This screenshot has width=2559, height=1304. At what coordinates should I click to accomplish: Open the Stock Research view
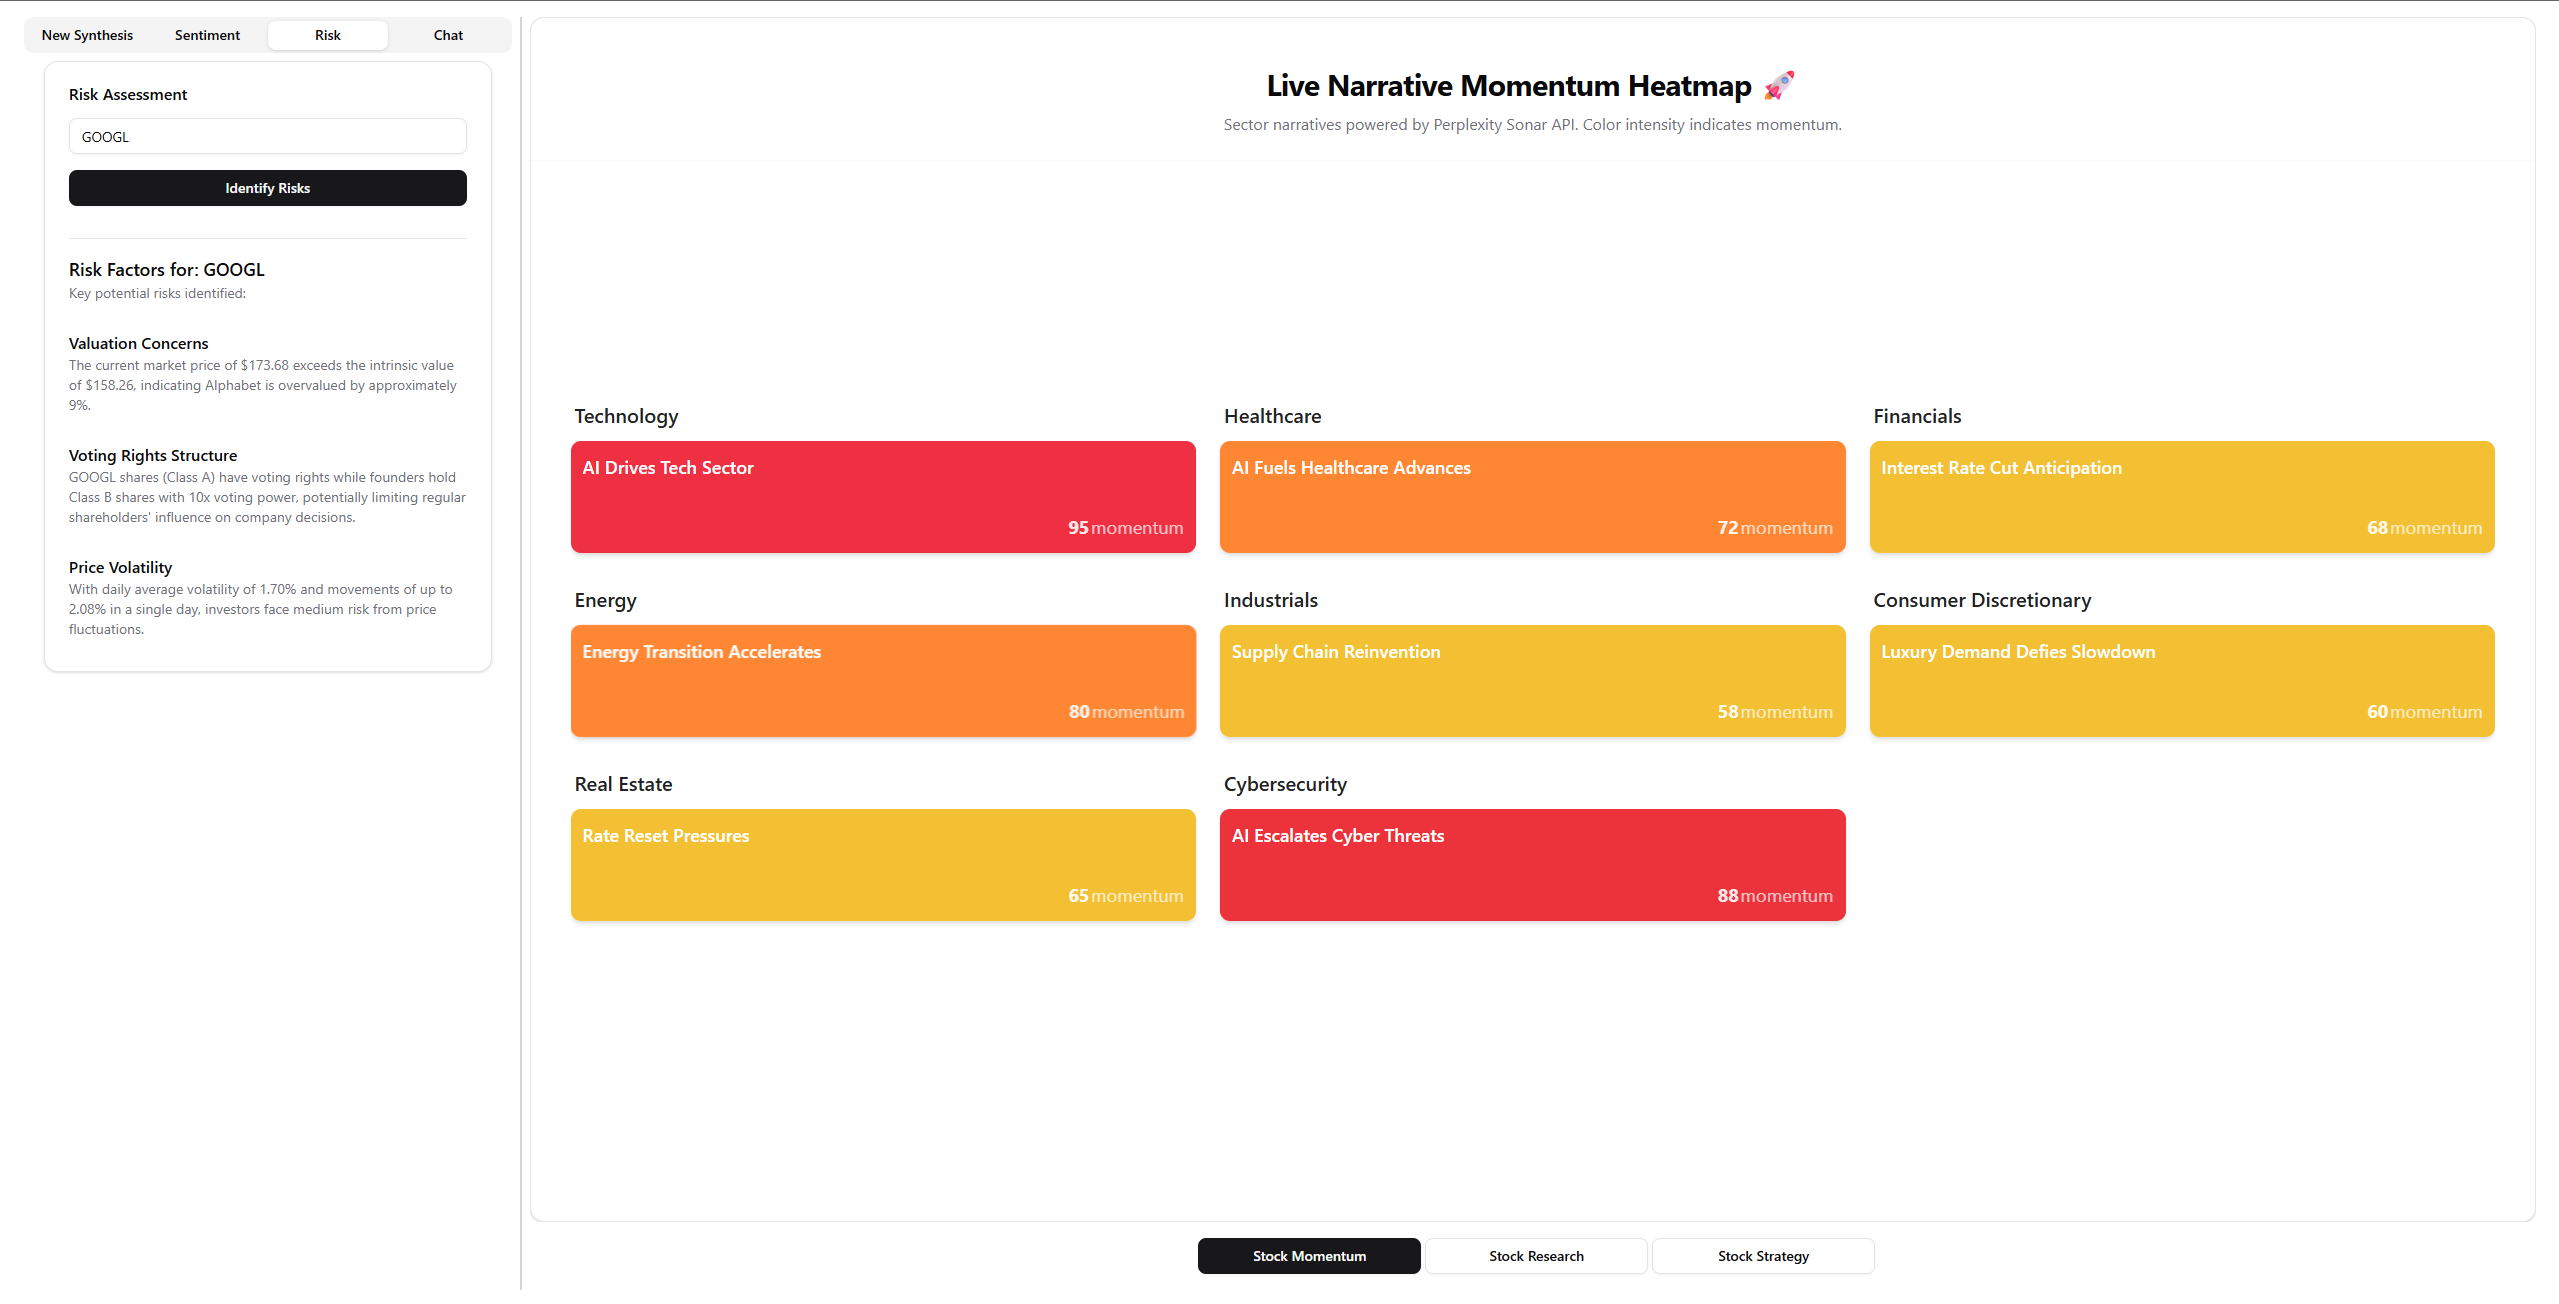click(x=1535, y=1256)
